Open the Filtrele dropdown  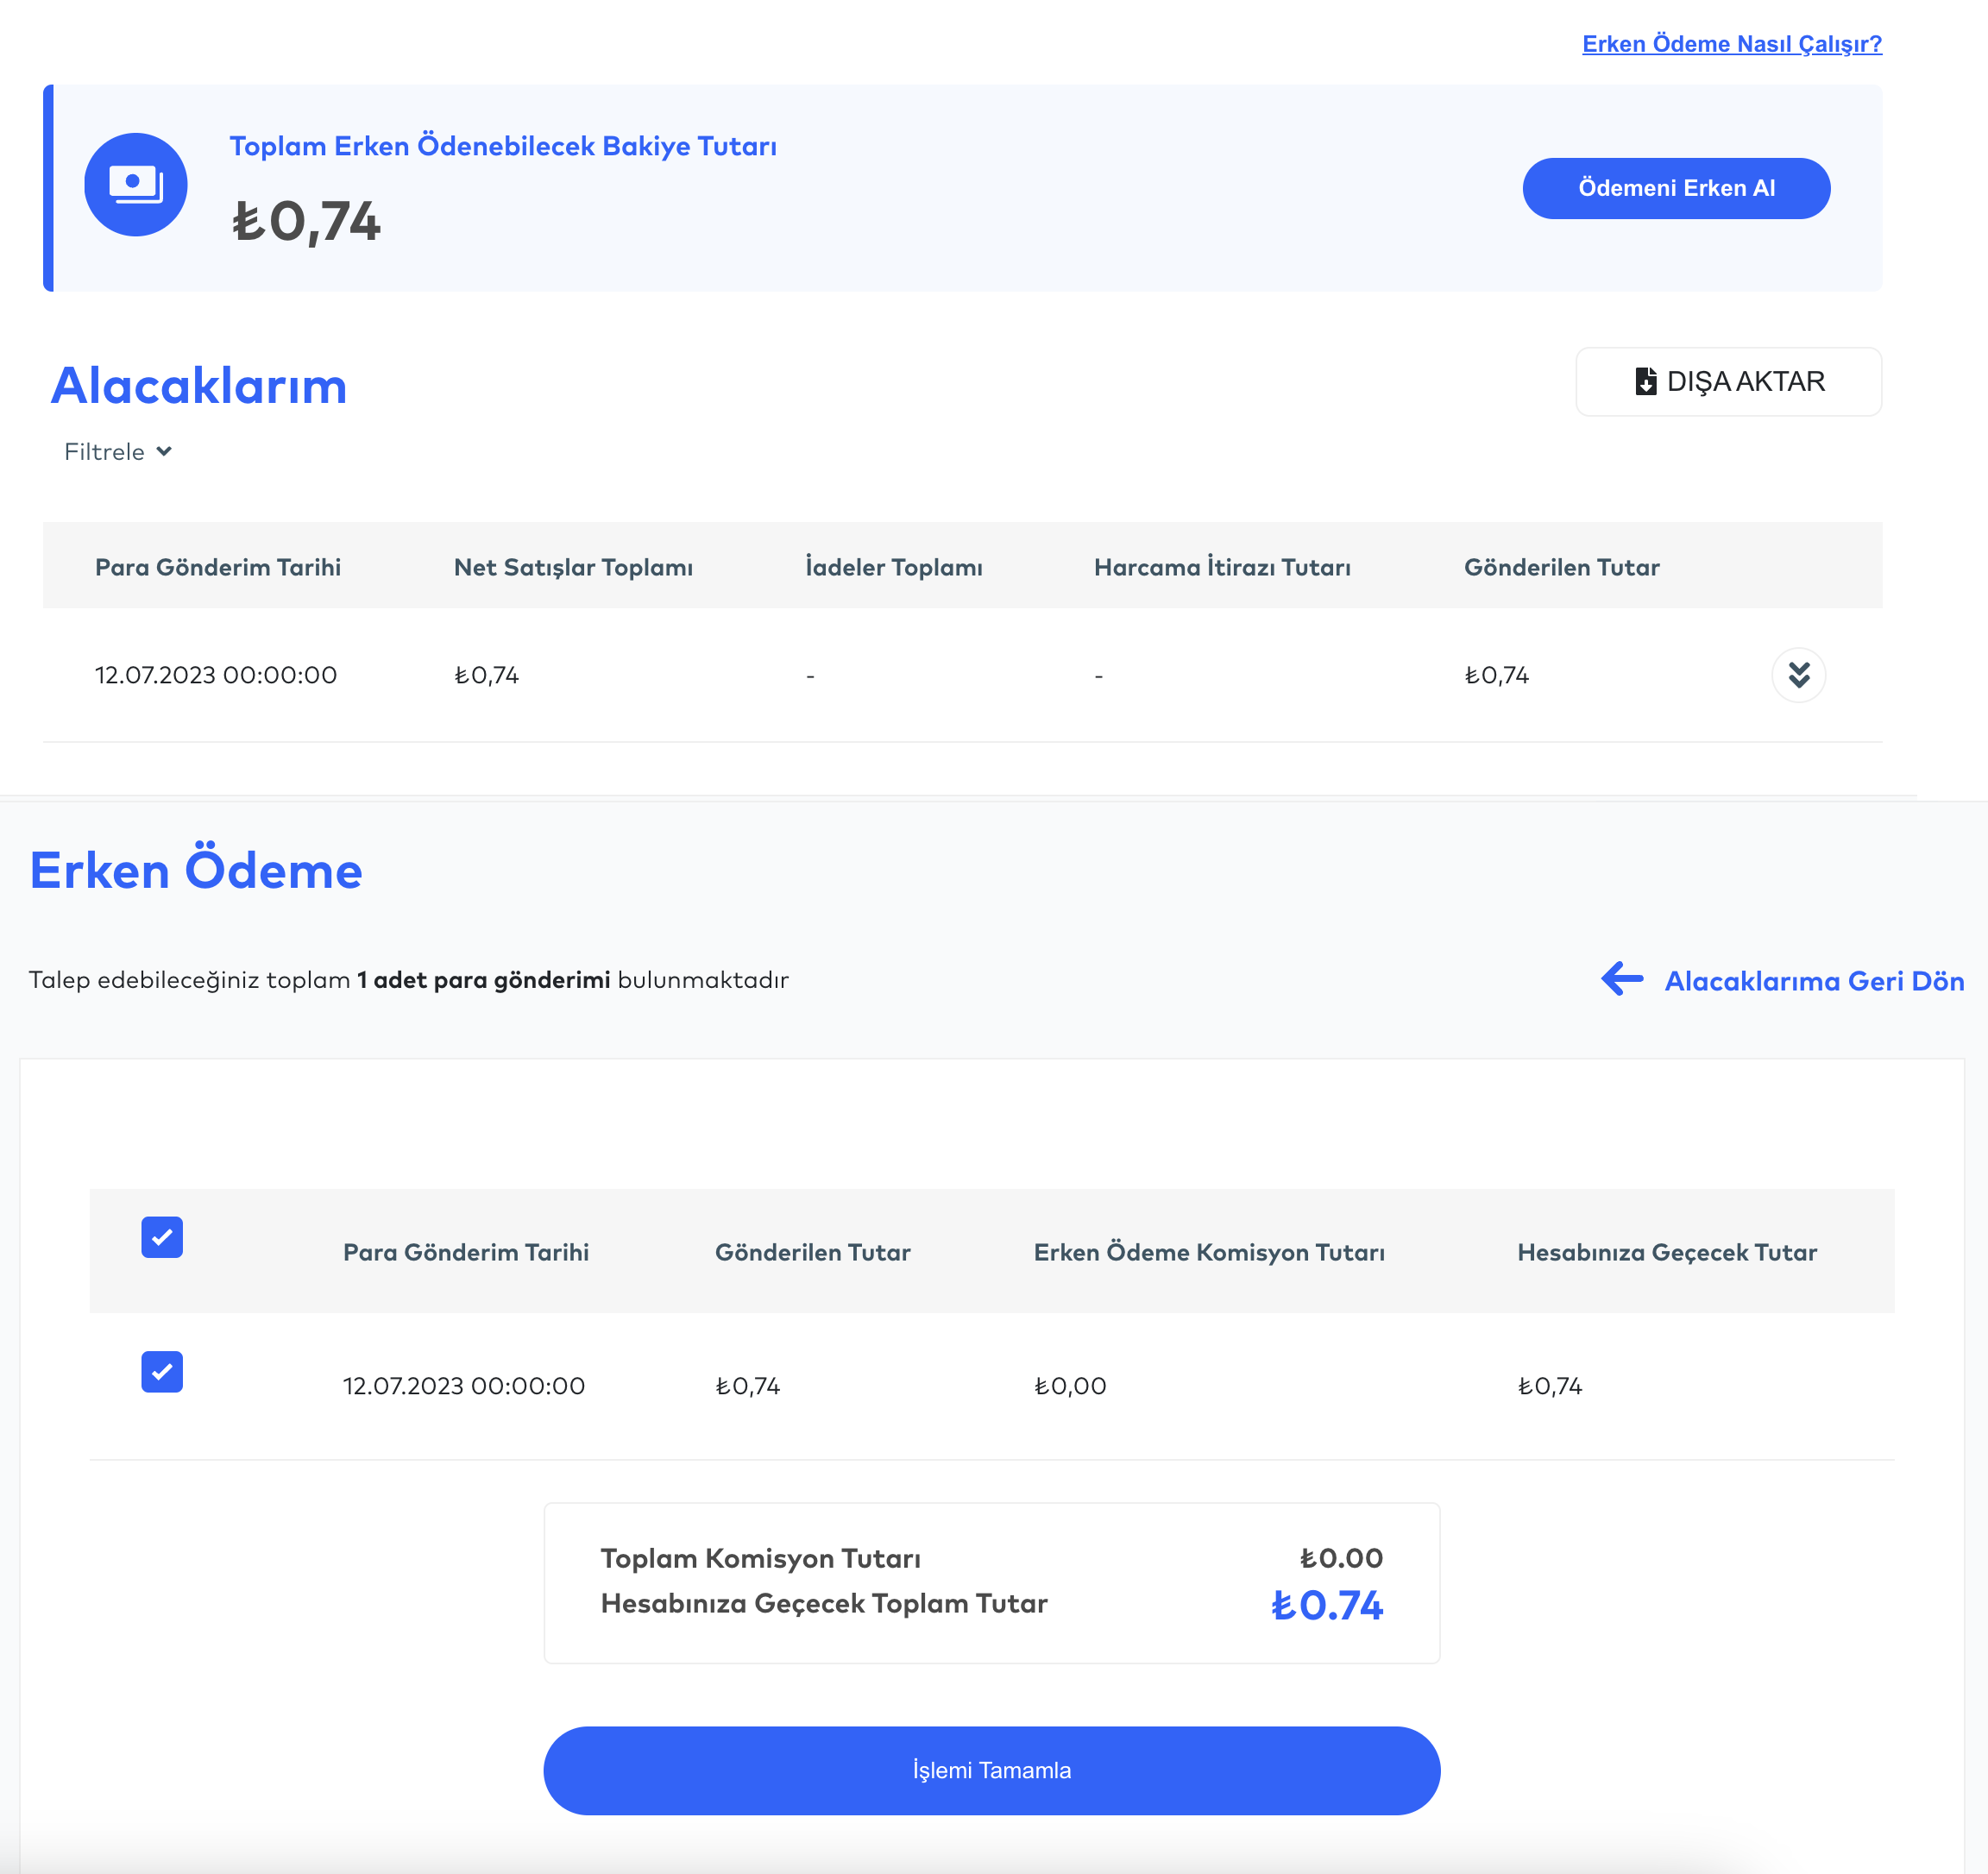point(105,452)
